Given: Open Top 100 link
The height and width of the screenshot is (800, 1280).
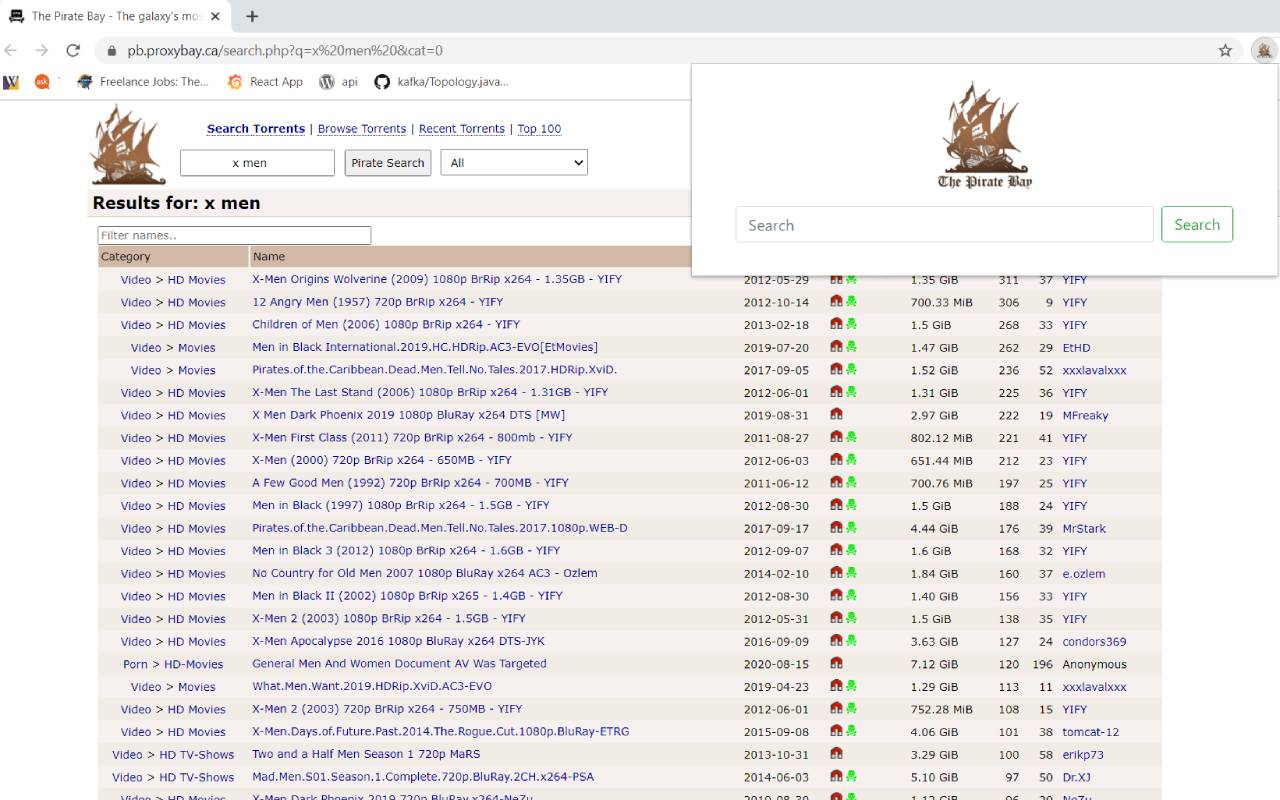Looking at the screenshot, I should 539,129.
